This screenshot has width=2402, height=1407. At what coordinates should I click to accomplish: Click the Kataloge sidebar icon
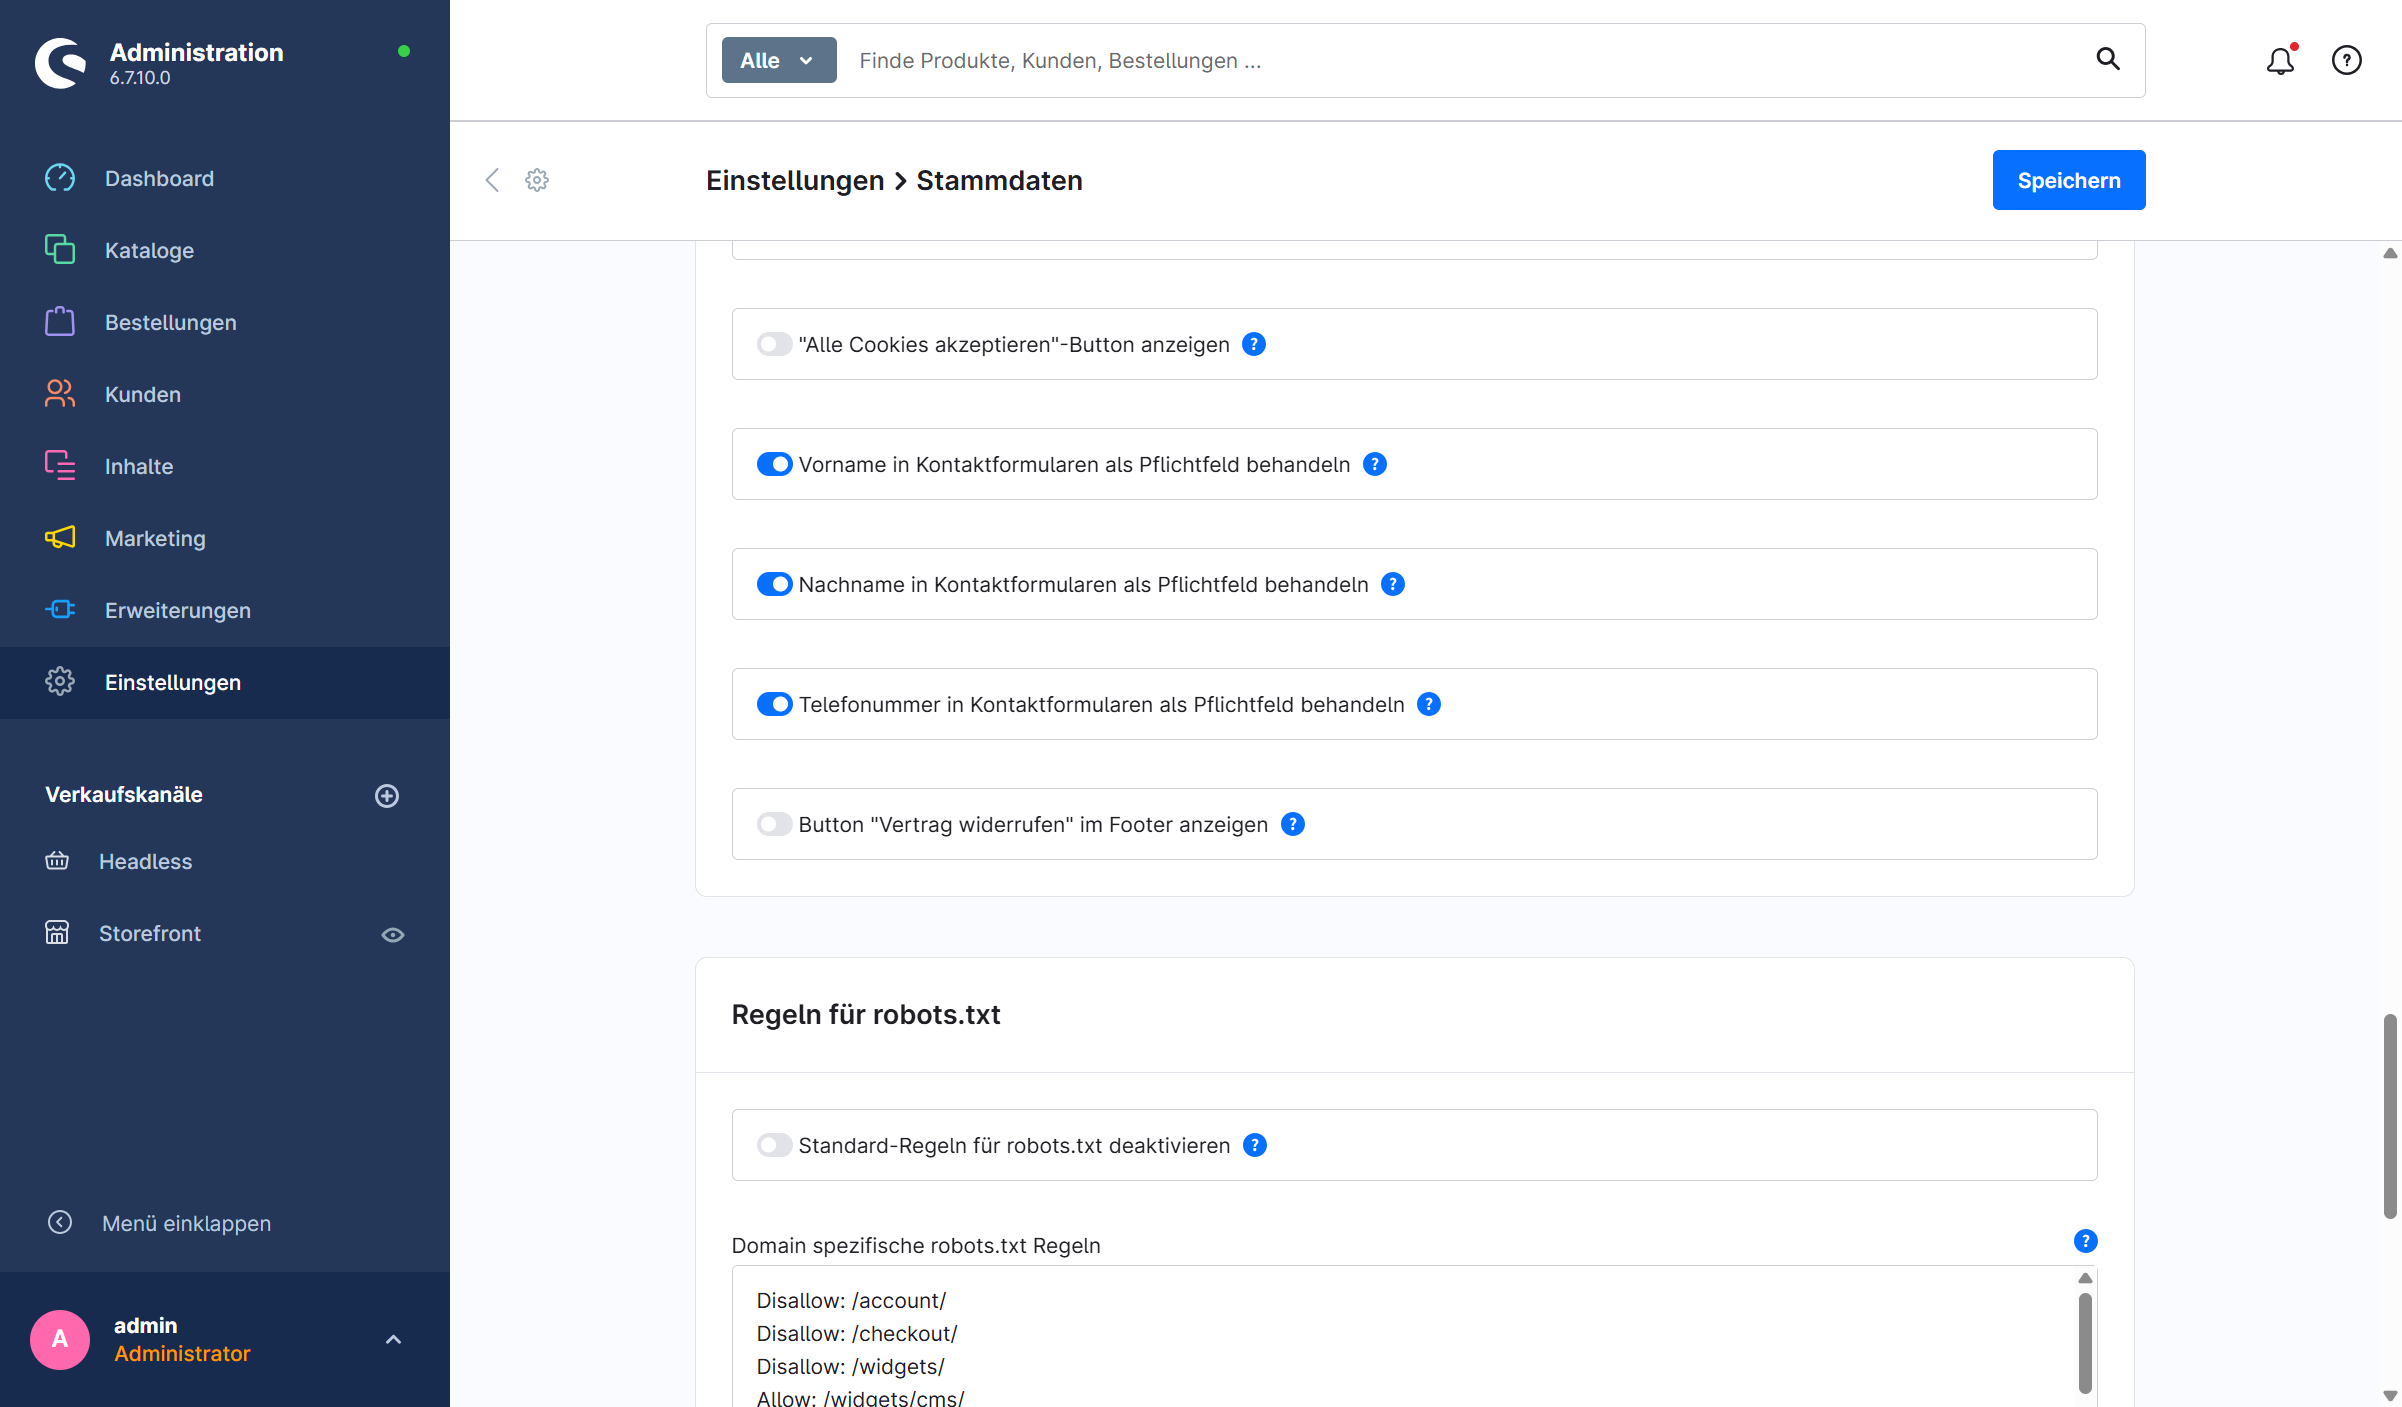(60, 250)
